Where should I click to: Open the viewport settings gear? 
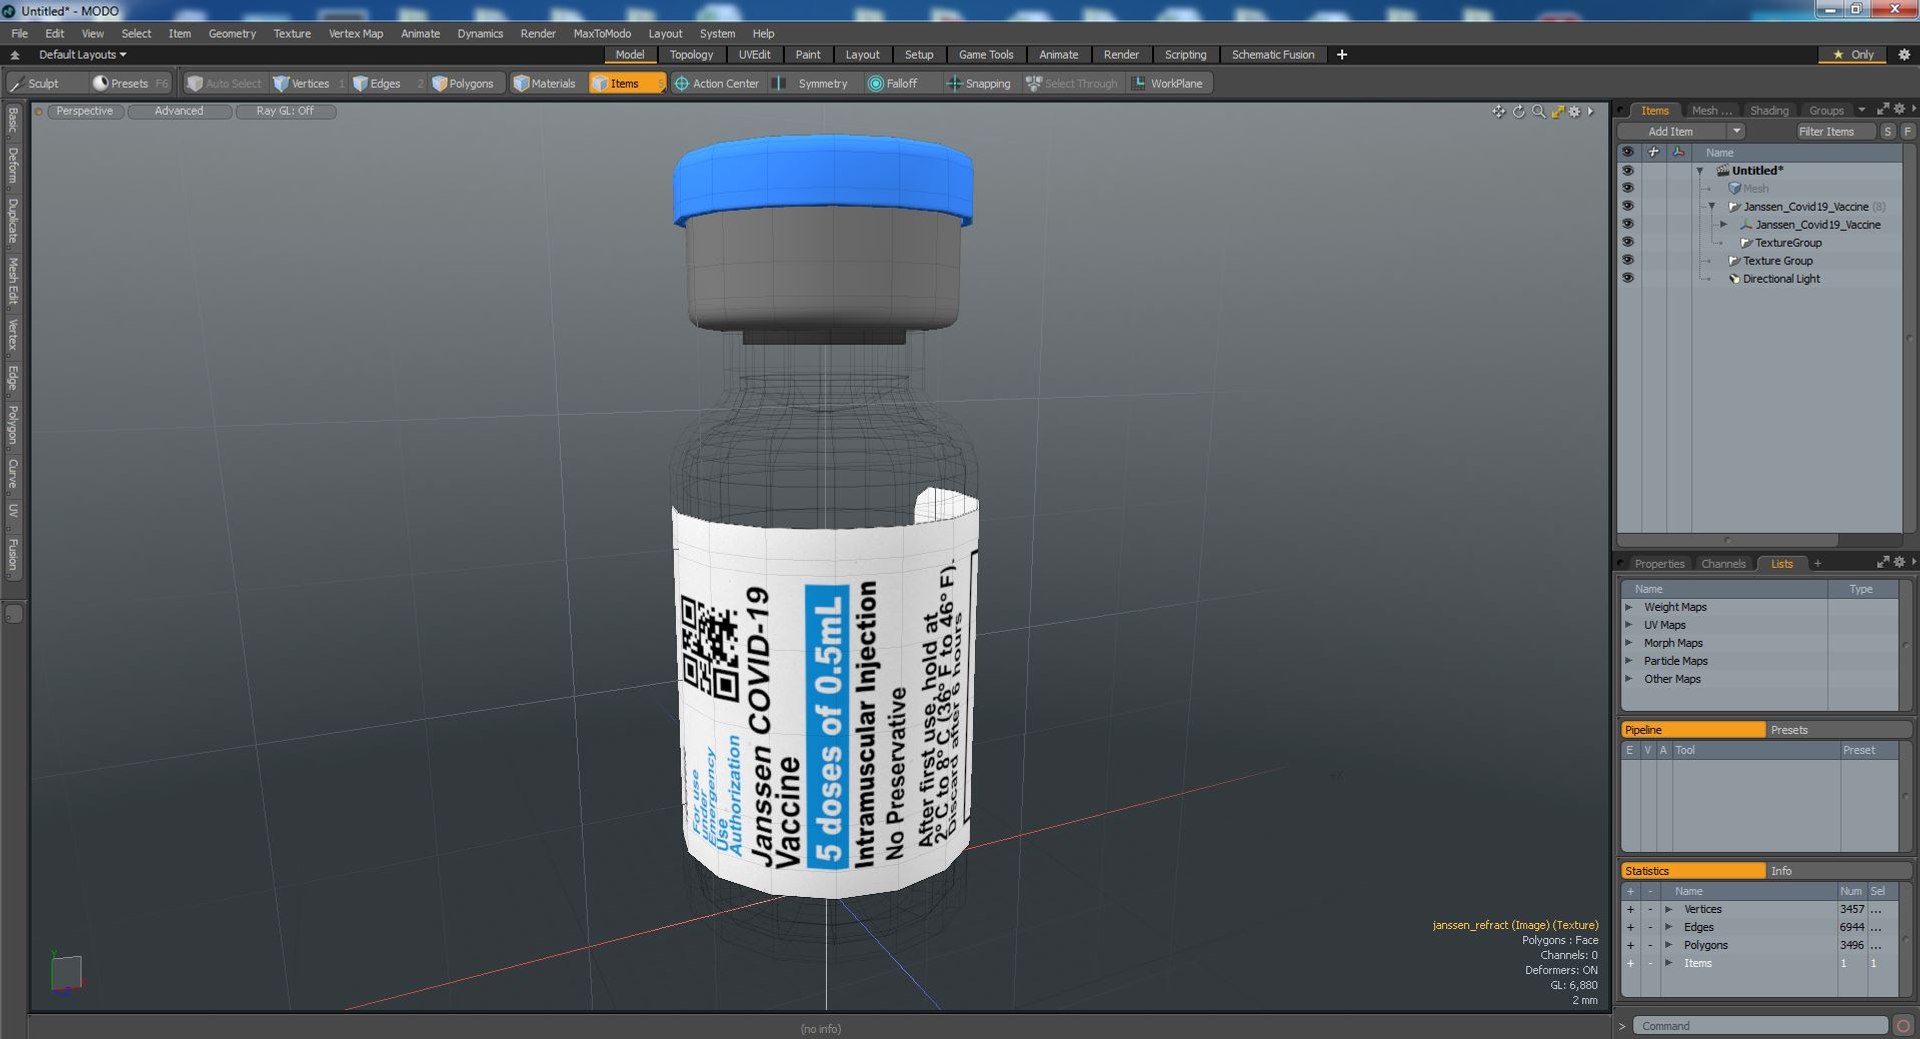(1574, 111)
